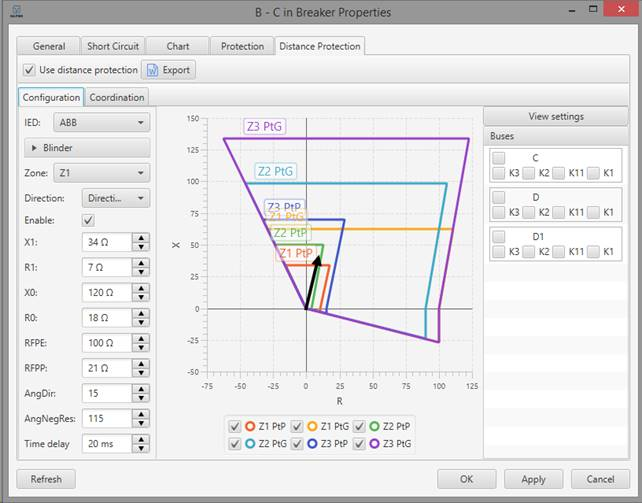The height and width of the screenshot is (503, 642).
Task: Switch to the General tab
Action: point(49,46)
